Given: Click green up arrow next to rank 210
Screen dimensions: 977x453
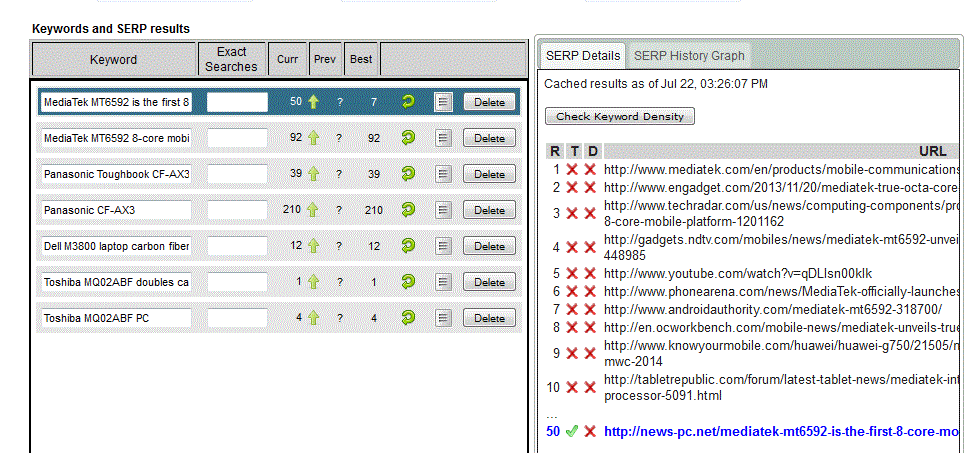Looking at the screenshot, I should (x=313, y=210).
